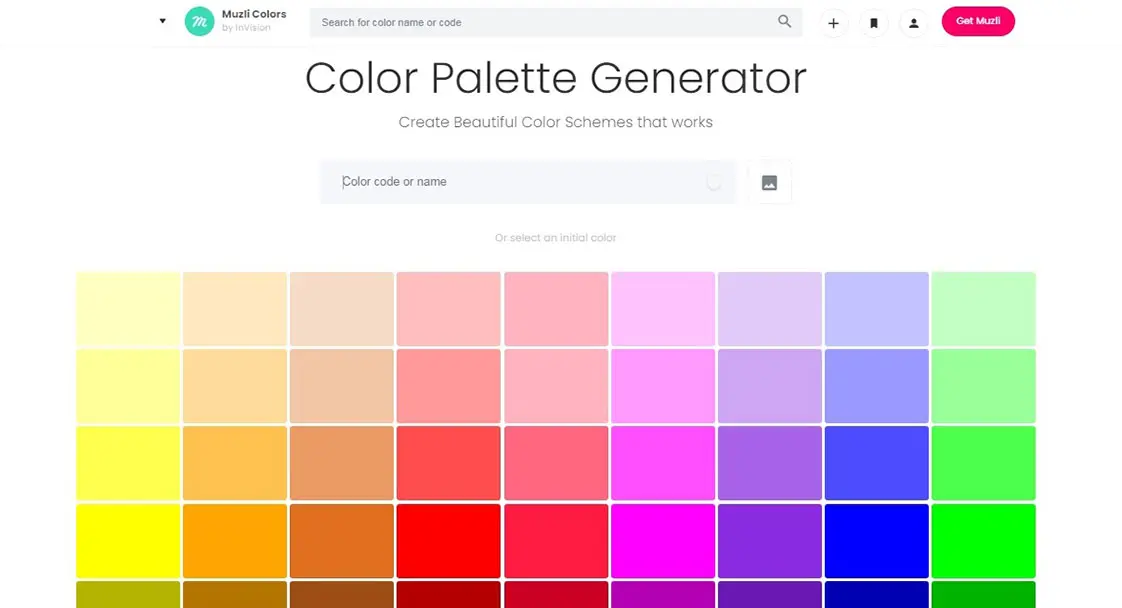
Task: Select the lightest pastel yellow swatch
Action: pos(128,309)
